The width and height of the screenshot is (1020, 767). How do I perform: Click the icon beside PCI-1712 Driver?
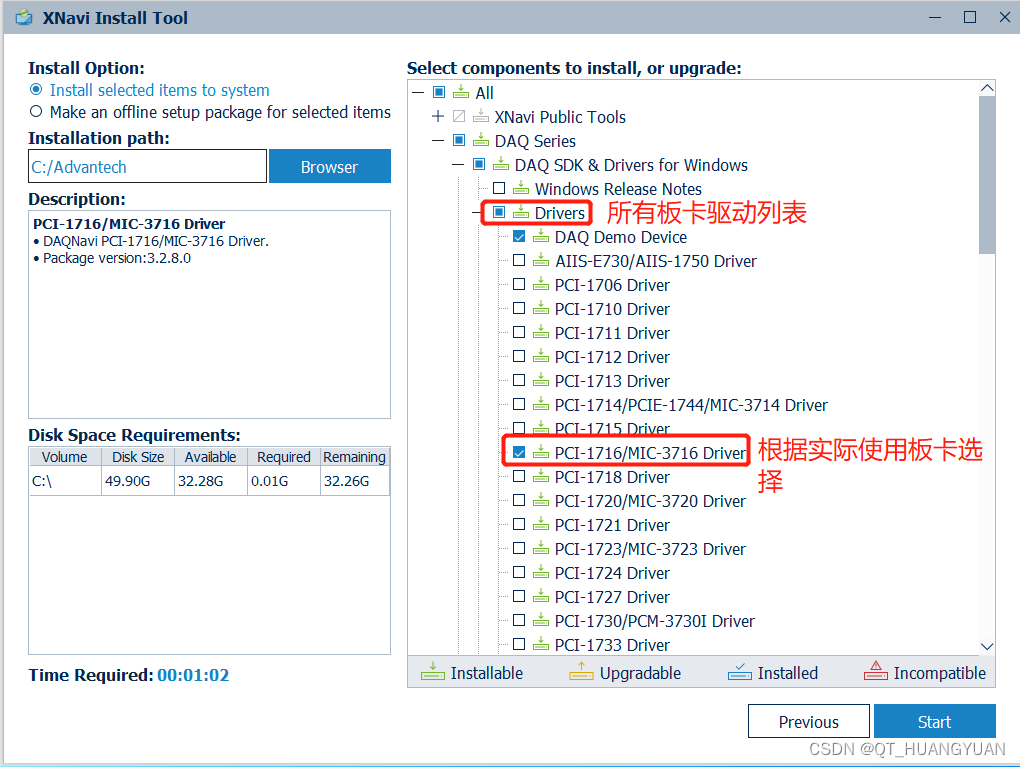pos(541,357)
